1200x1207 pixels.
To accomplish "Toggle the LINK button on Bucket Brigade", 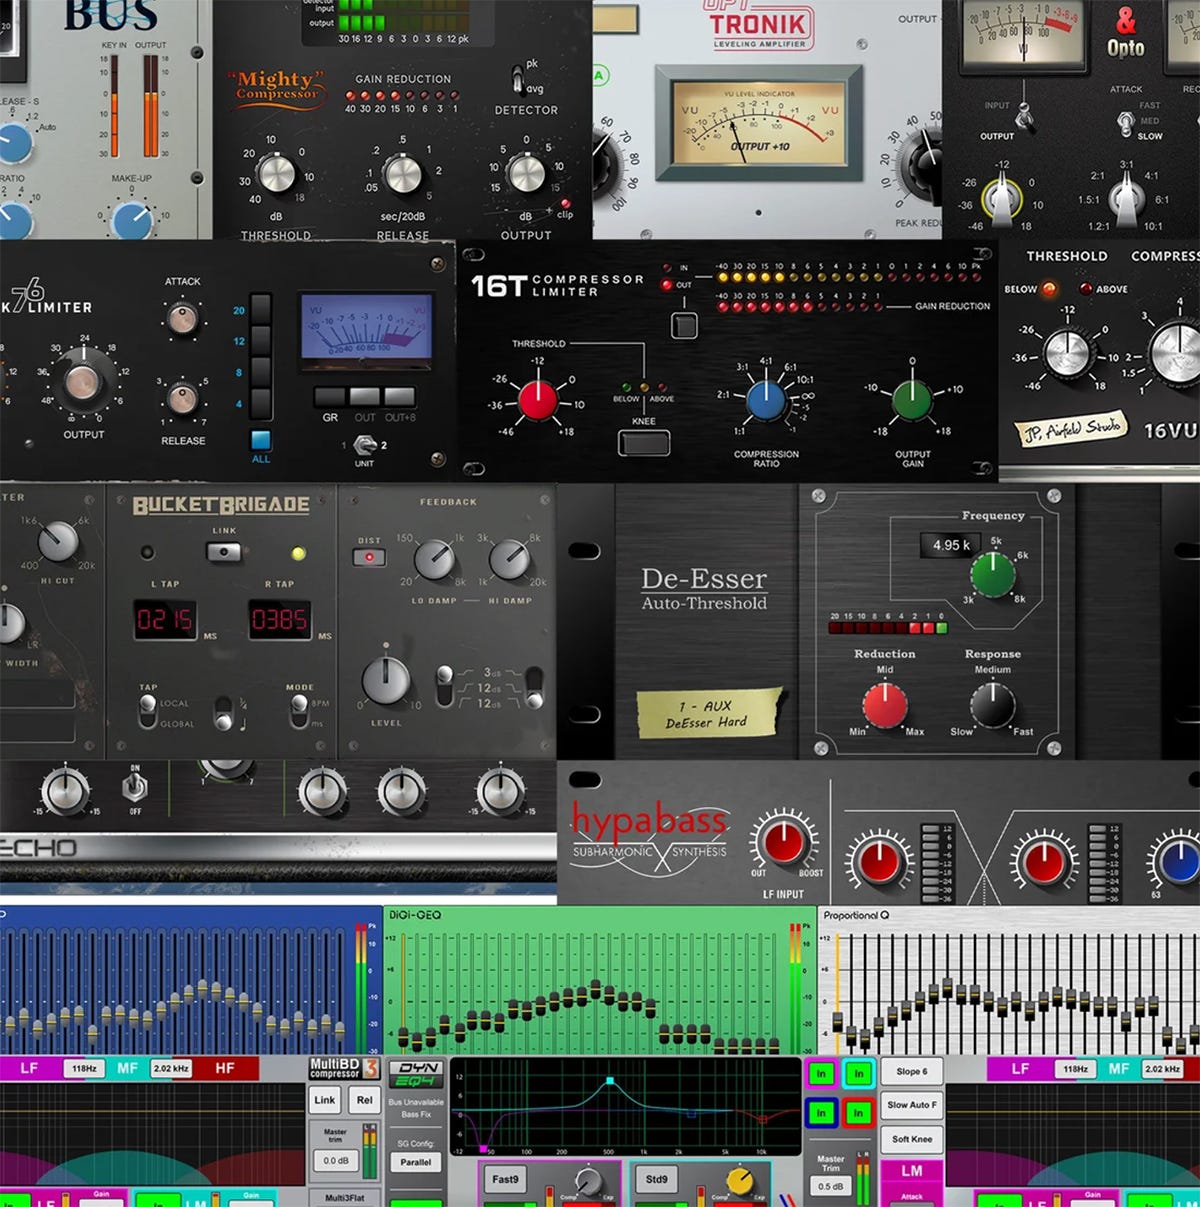I will coord(224,551).
